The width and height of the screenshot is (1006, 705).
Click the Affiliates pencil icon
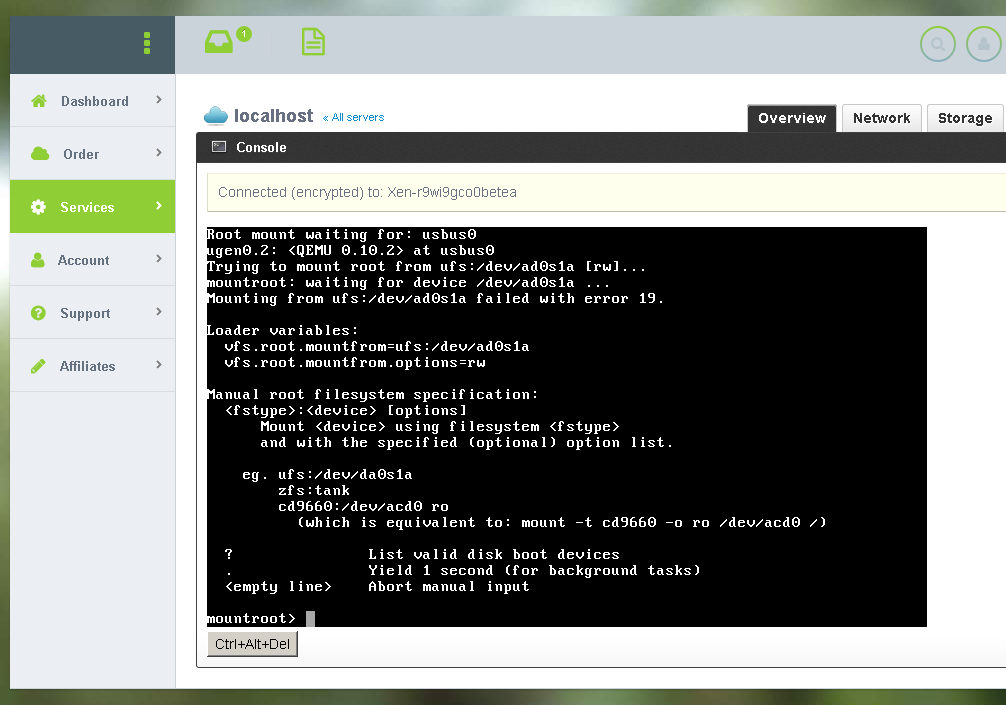coord(38,366)
